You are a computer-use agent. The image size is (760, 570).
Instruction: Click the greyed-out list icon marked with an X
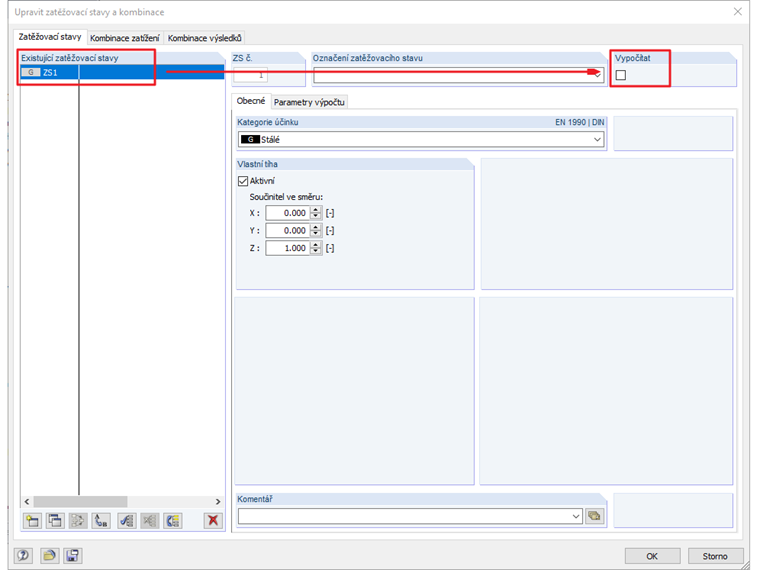click(x=150, y=521)
